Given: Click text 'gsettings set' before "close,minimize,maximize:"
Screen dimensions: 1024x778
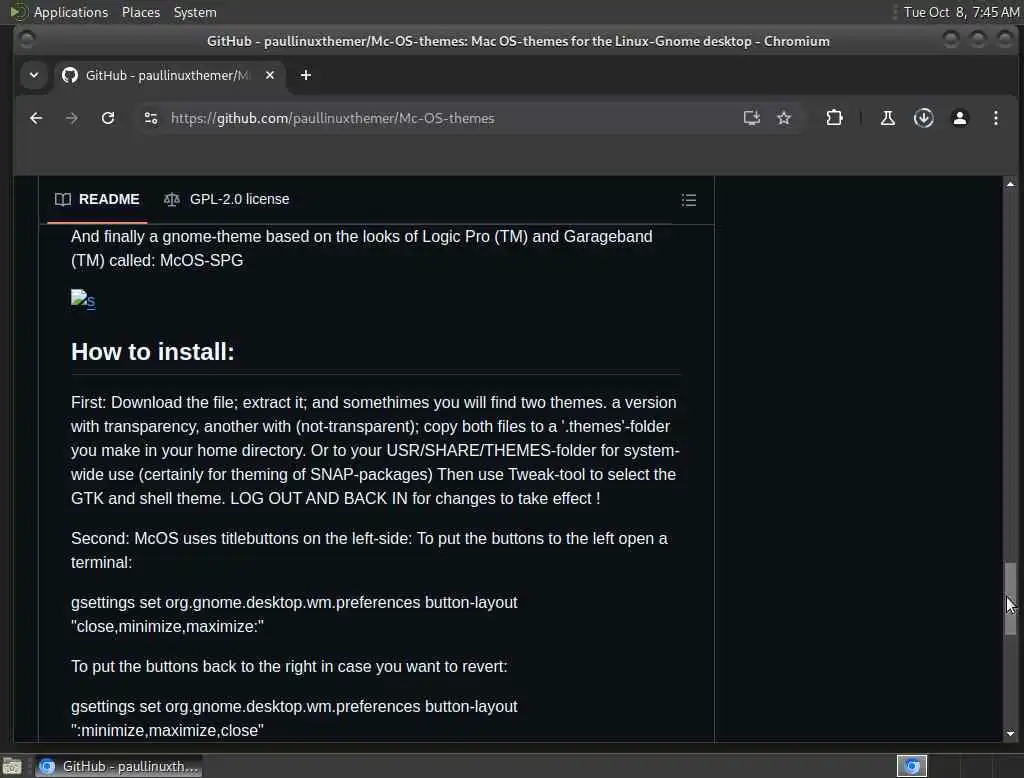Looking at the screenshot, I should (116, 602).
